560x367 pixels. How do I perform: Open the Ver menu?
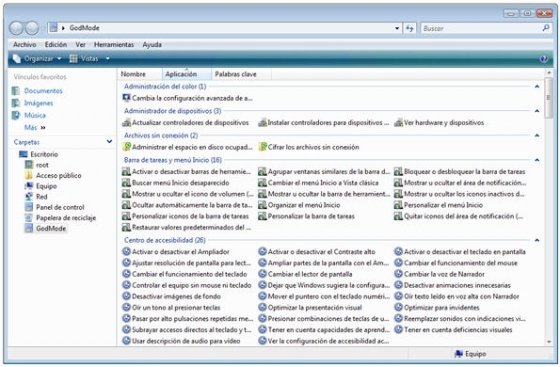coord(80,45)
